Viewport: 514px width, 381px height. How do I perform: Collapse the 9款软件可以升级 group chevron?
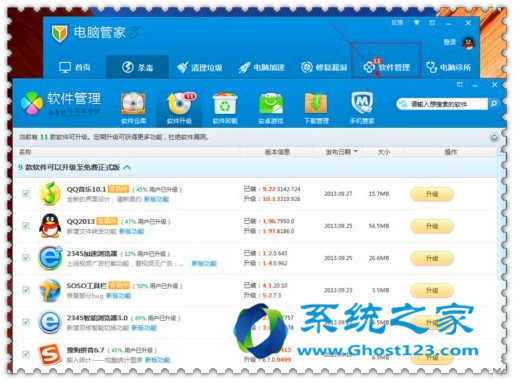pyautogui.click(x=127, y=167)
